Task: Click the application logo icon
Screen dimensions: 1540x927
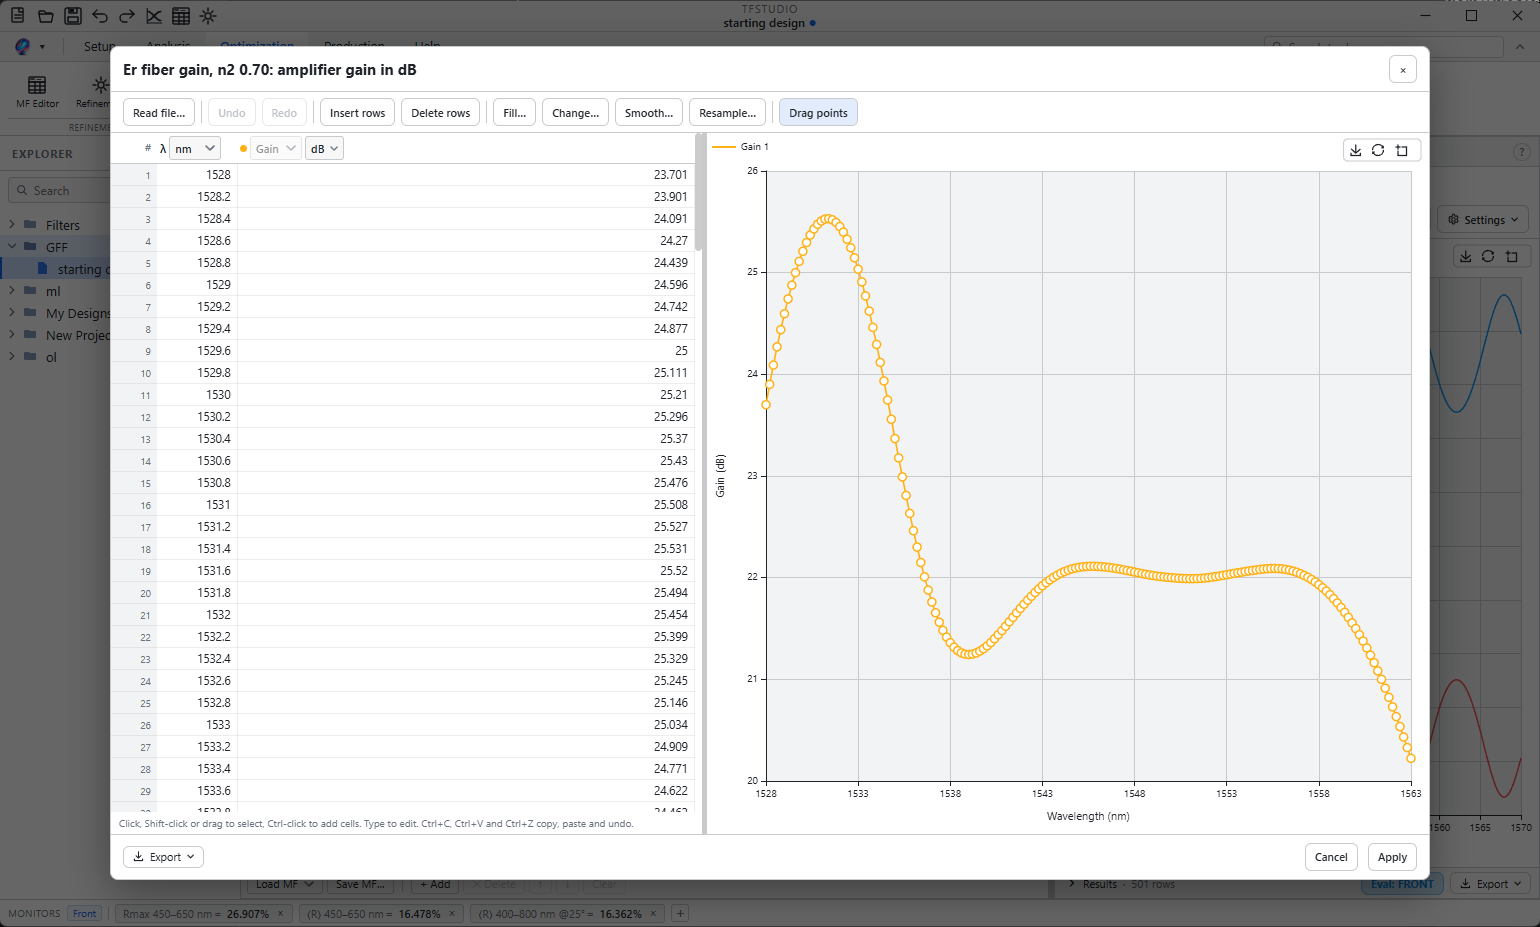Action: pos(22,46)
